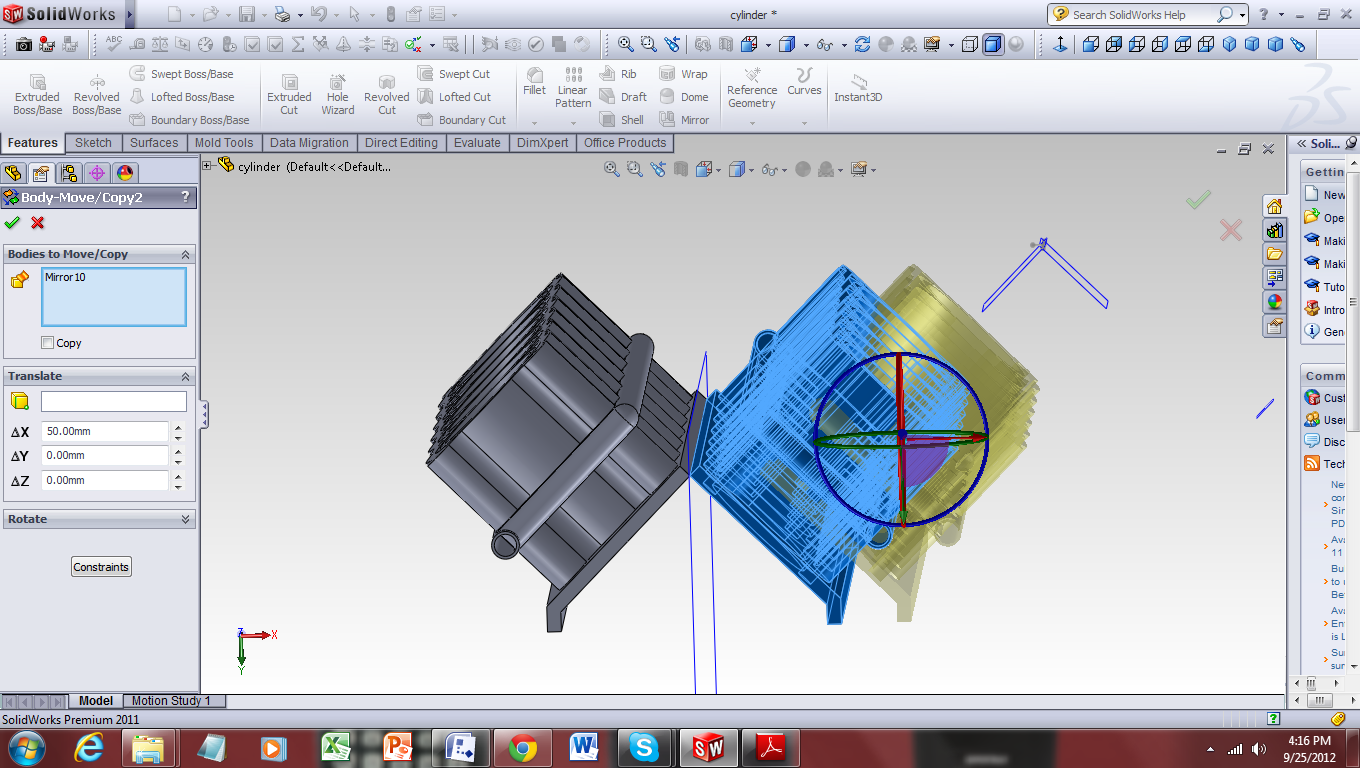The image size is (1360, 768).
Task: Select Mirror10 in bodies list
Action: tap(65, 277)
